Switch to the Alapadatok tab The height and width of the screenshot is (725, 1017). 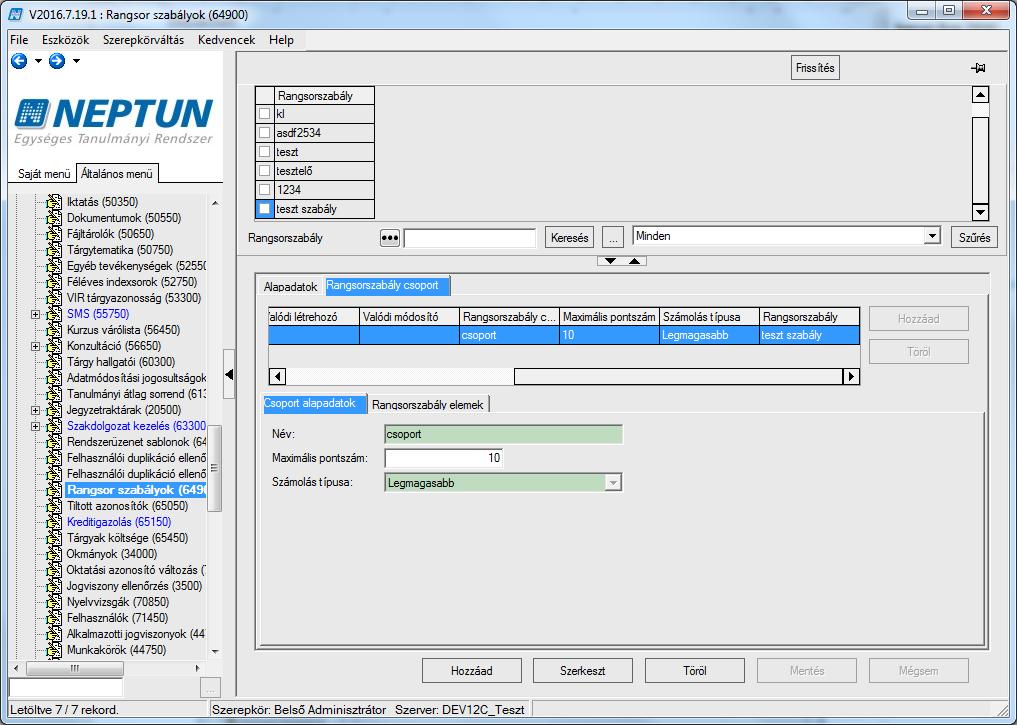point(290,286)
